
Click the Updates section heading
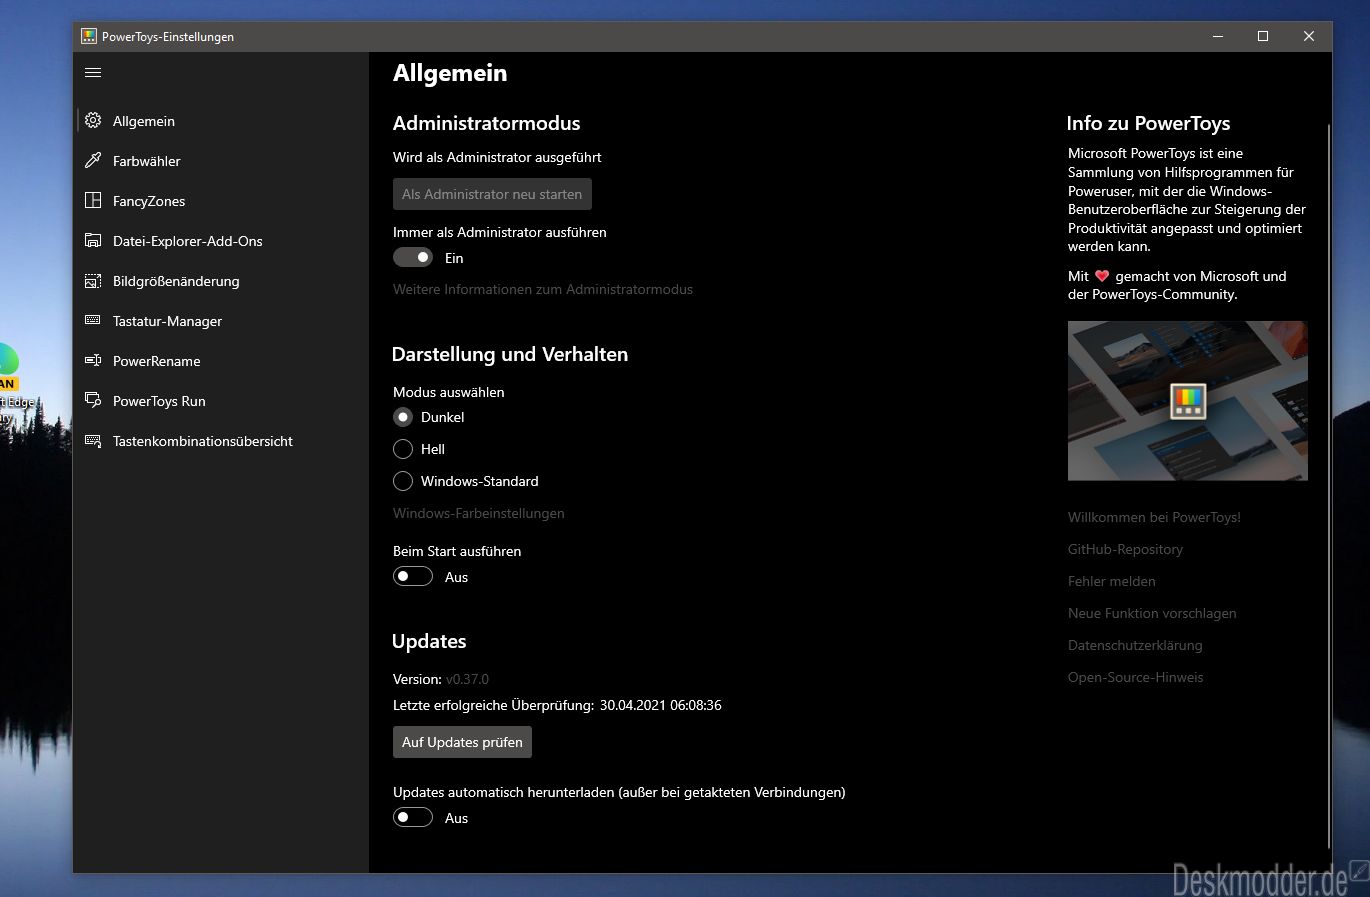pyautogui.click(x=429, y=641)
